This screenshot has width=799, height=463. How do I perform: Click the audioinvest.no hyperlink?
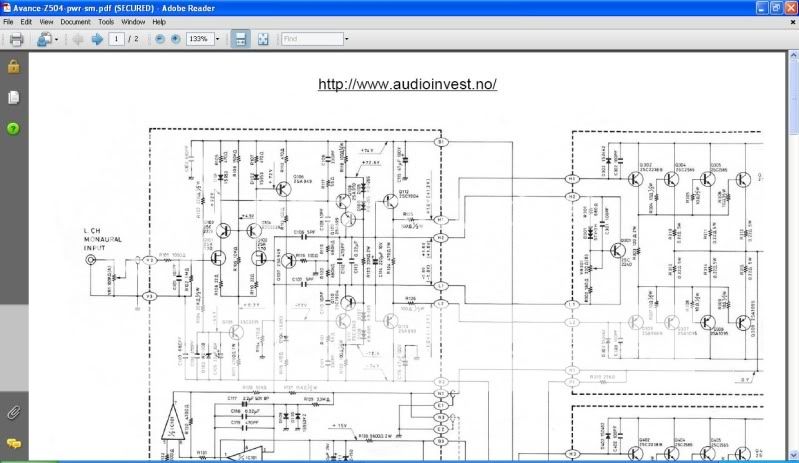(x=407, y=84)
